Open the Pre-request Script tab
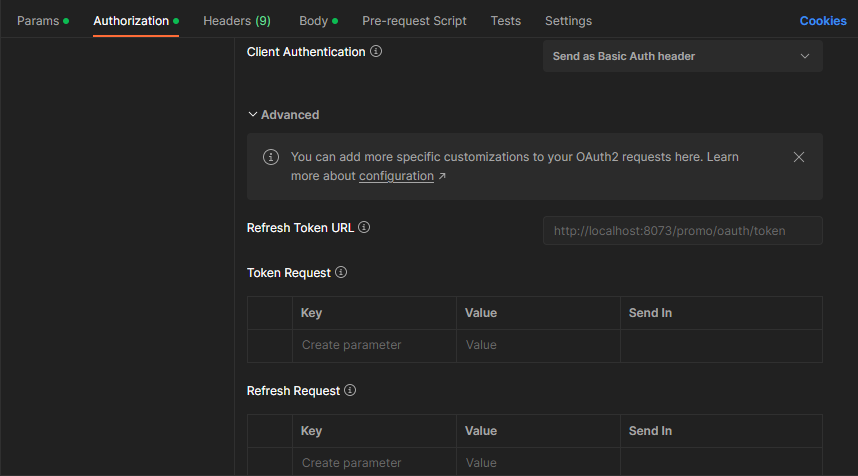The image size is (858, 476). pos(414,20)
